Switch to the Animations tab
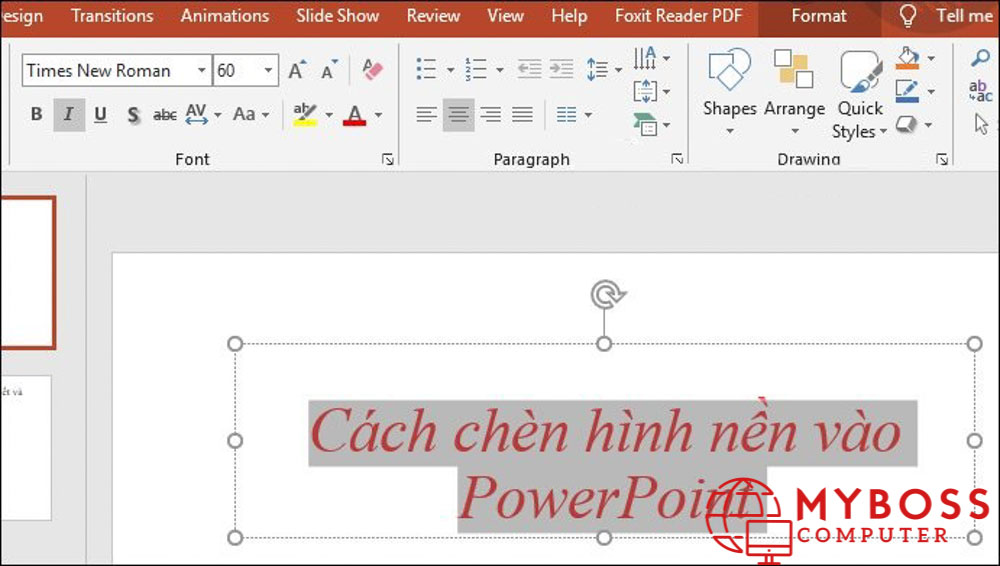Image resolution: width=1000 pixels, height=566 pixels. [224, 16]
